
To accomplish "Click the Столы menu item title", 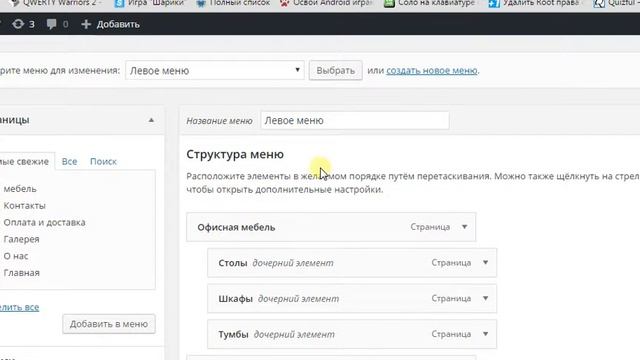I will pyautogui.click(x=233, y=262).
